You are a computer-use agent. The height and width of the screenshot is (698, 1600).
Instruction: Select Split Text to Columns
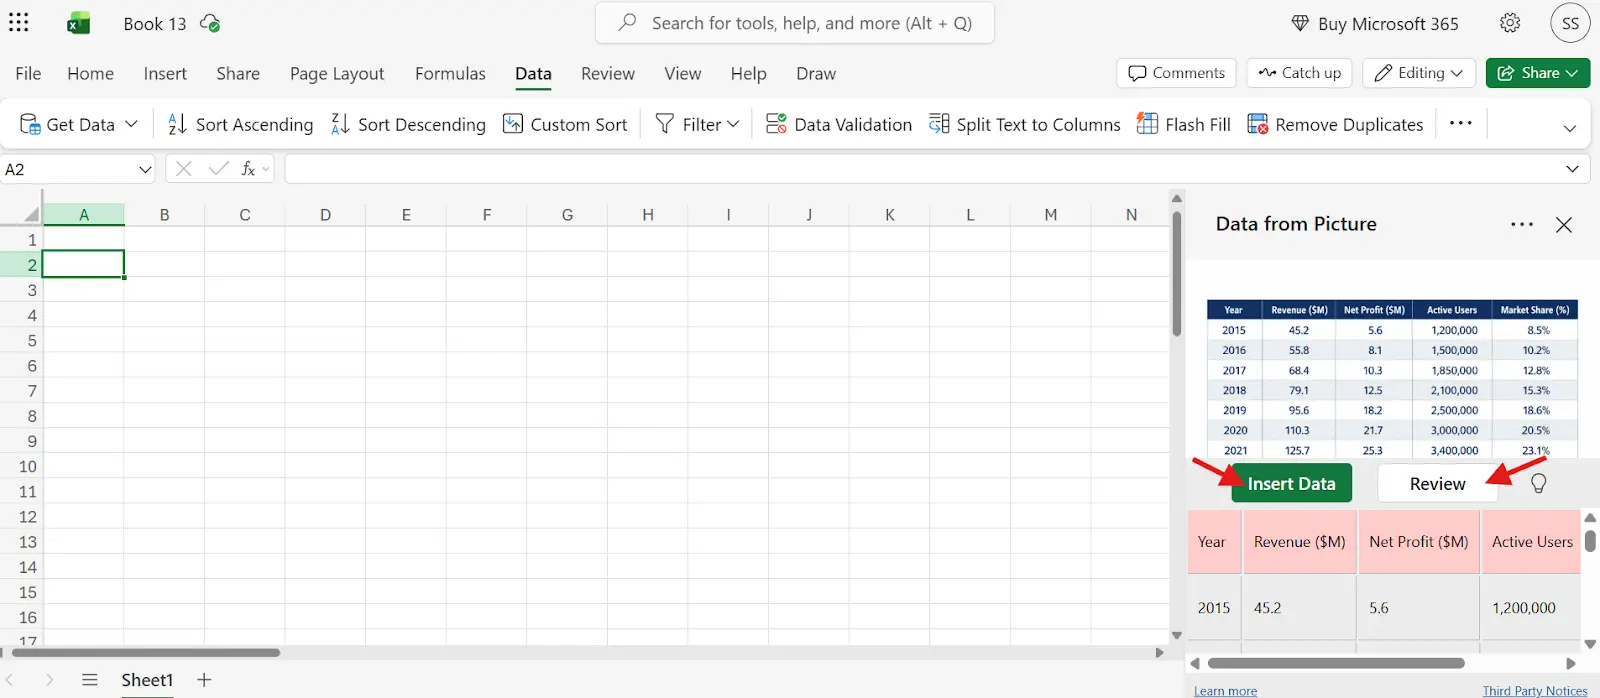pyautogui.click(x=1025, y=124)
